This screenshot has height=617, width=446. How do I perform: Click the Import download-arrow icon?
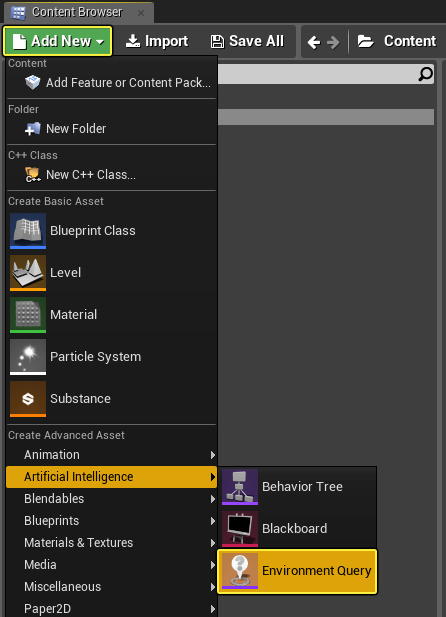(x=133, y=41)
